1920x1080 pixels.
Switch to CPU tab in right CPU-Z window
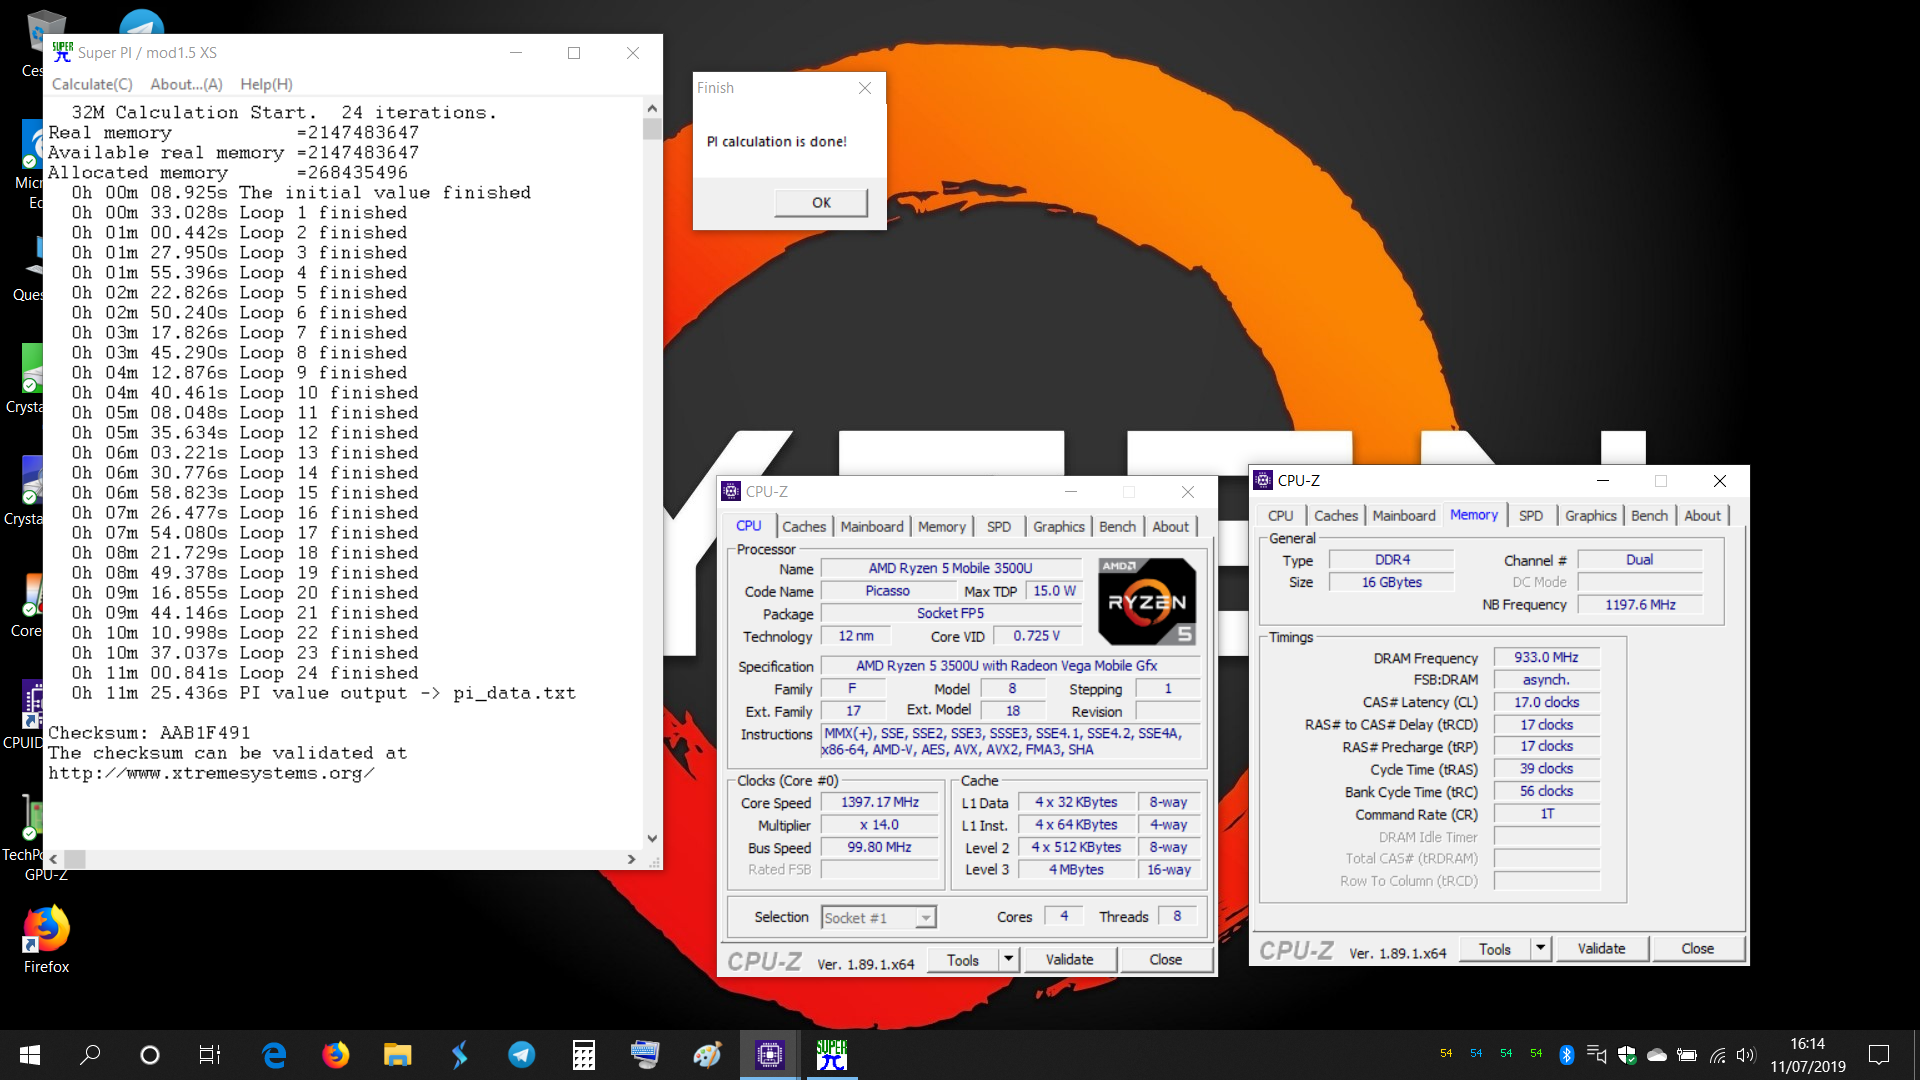1280,516
